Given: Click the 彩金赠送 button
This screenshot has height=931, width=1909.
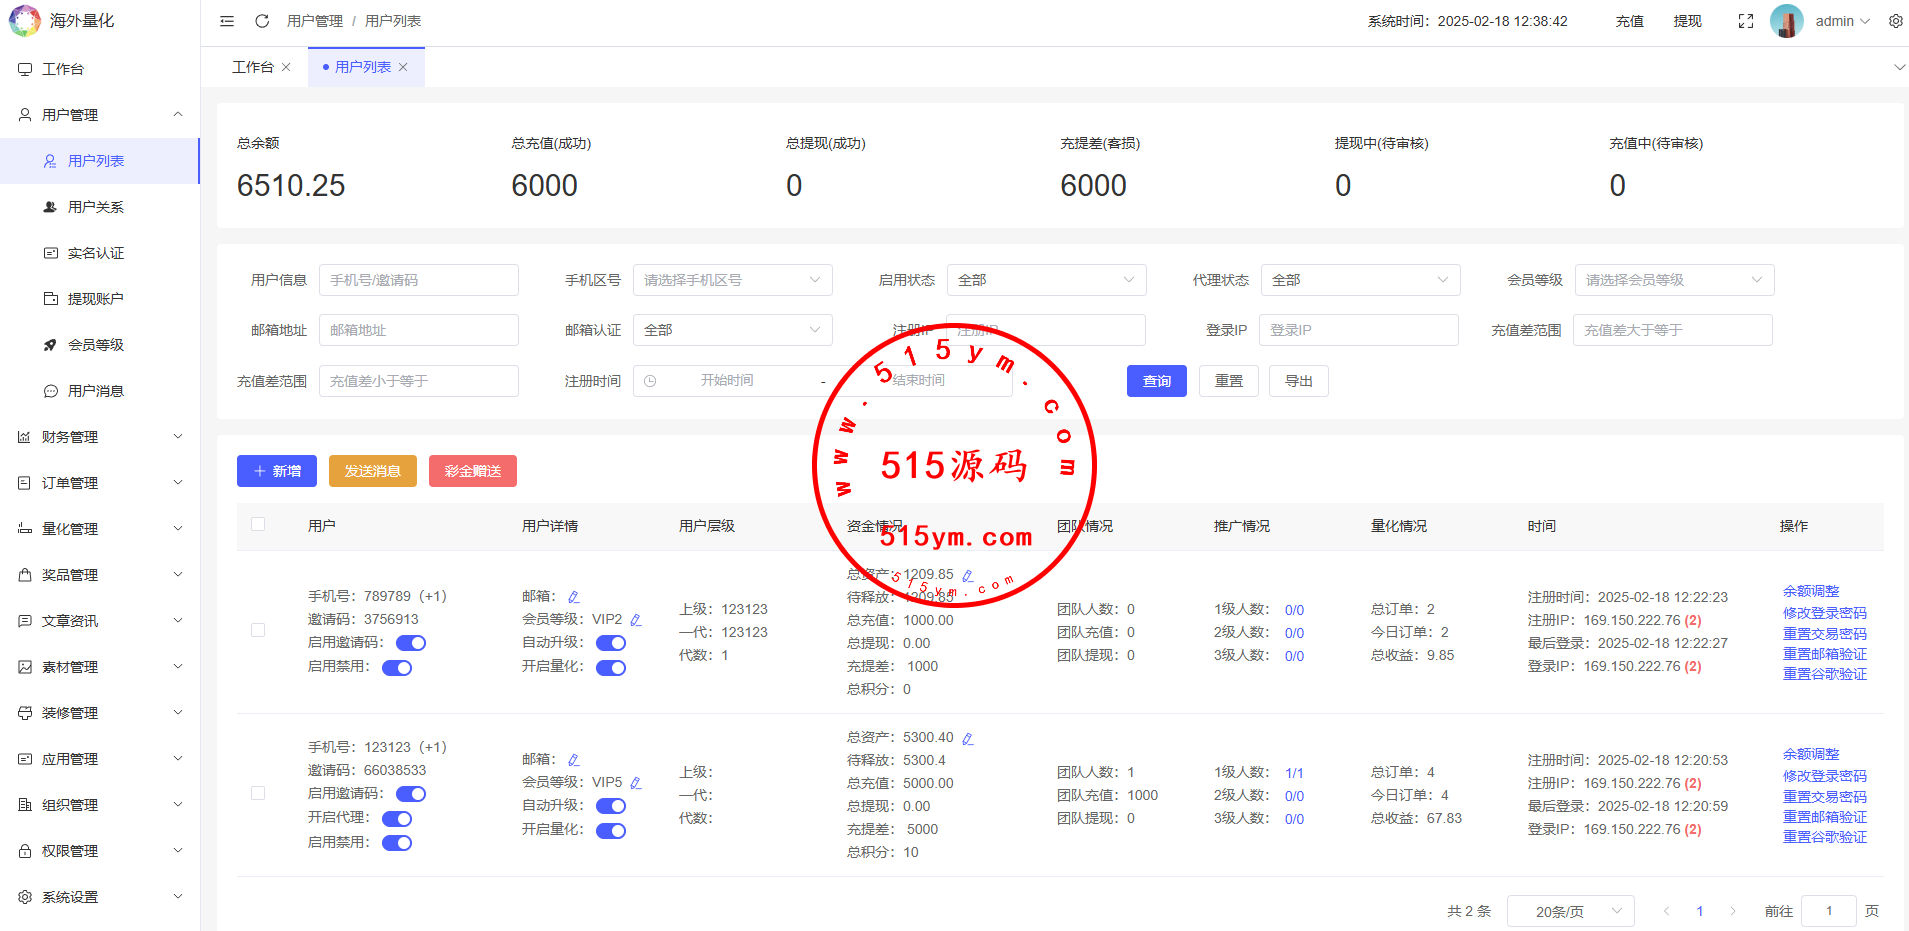Looking at the screenshot, I should (472, 471).
